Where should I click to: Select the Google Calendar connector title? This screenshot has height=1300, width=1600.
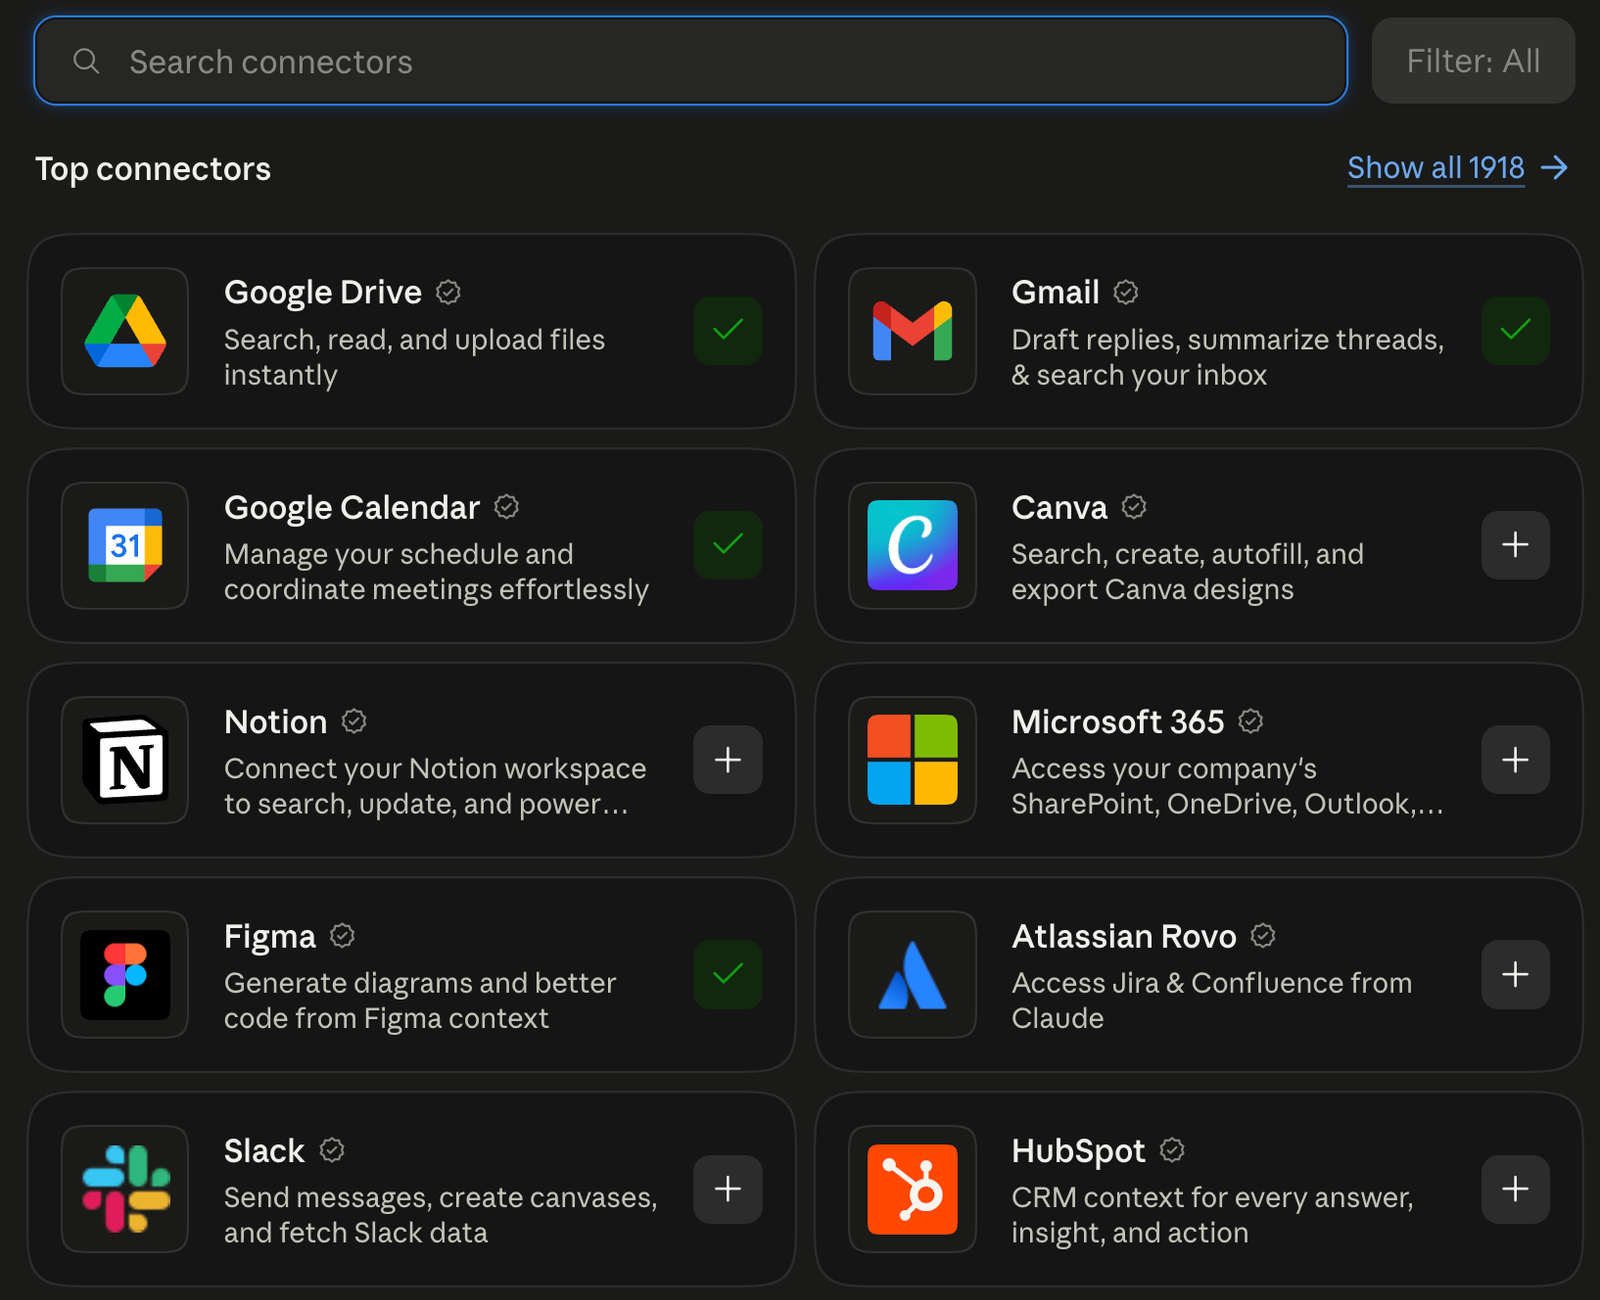(352, 507)
